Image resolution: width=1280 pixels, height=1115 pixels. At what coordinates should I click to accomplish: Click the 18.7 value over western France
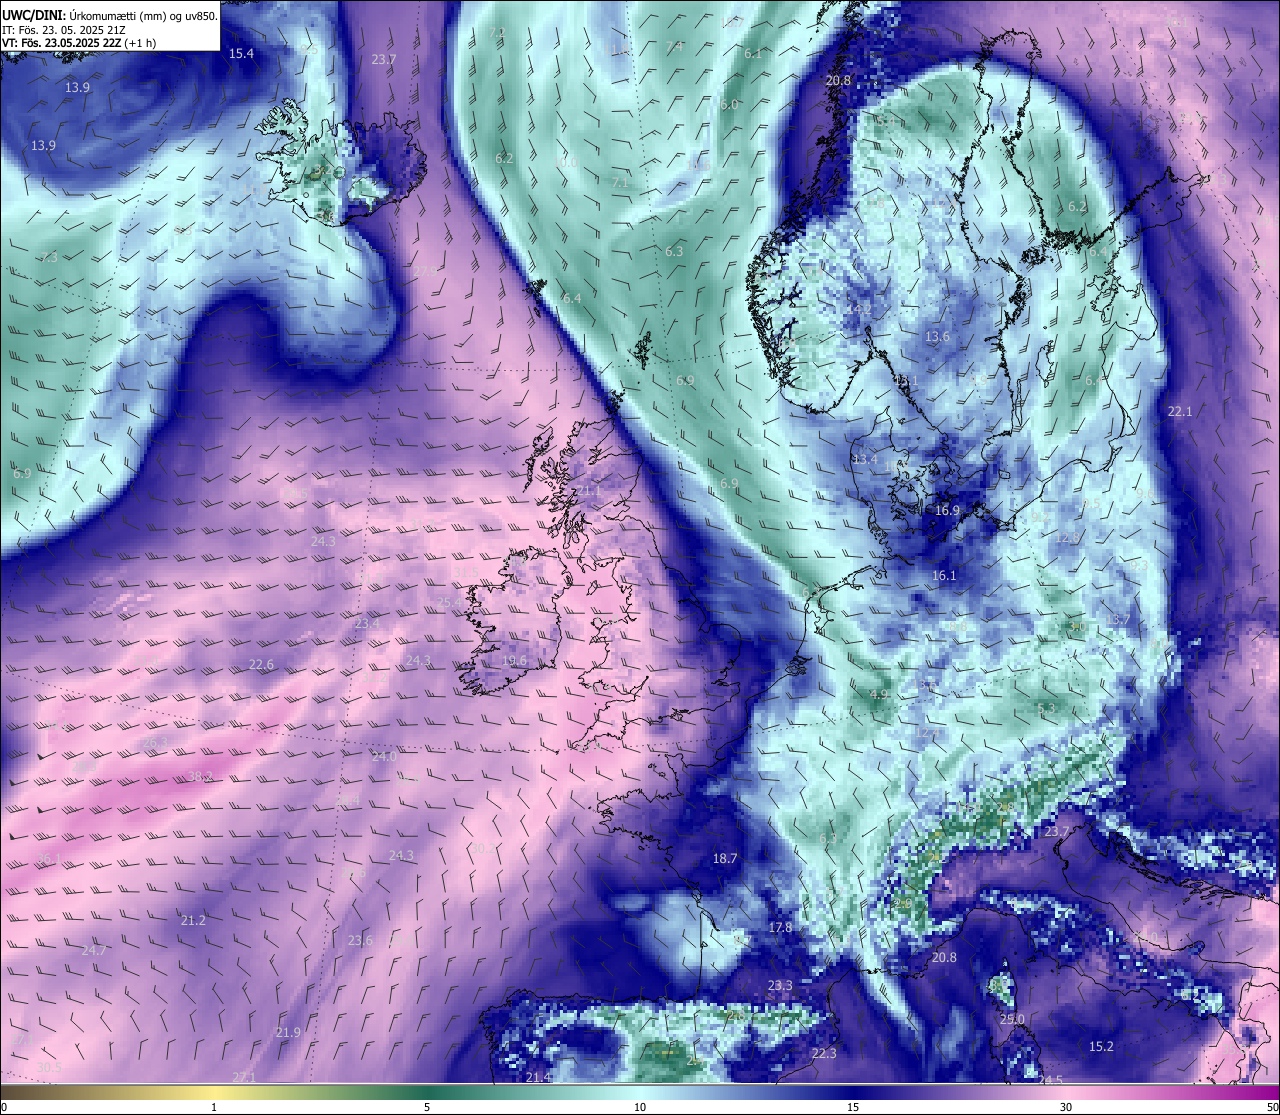pyautogui.click(x=725, y=859)
